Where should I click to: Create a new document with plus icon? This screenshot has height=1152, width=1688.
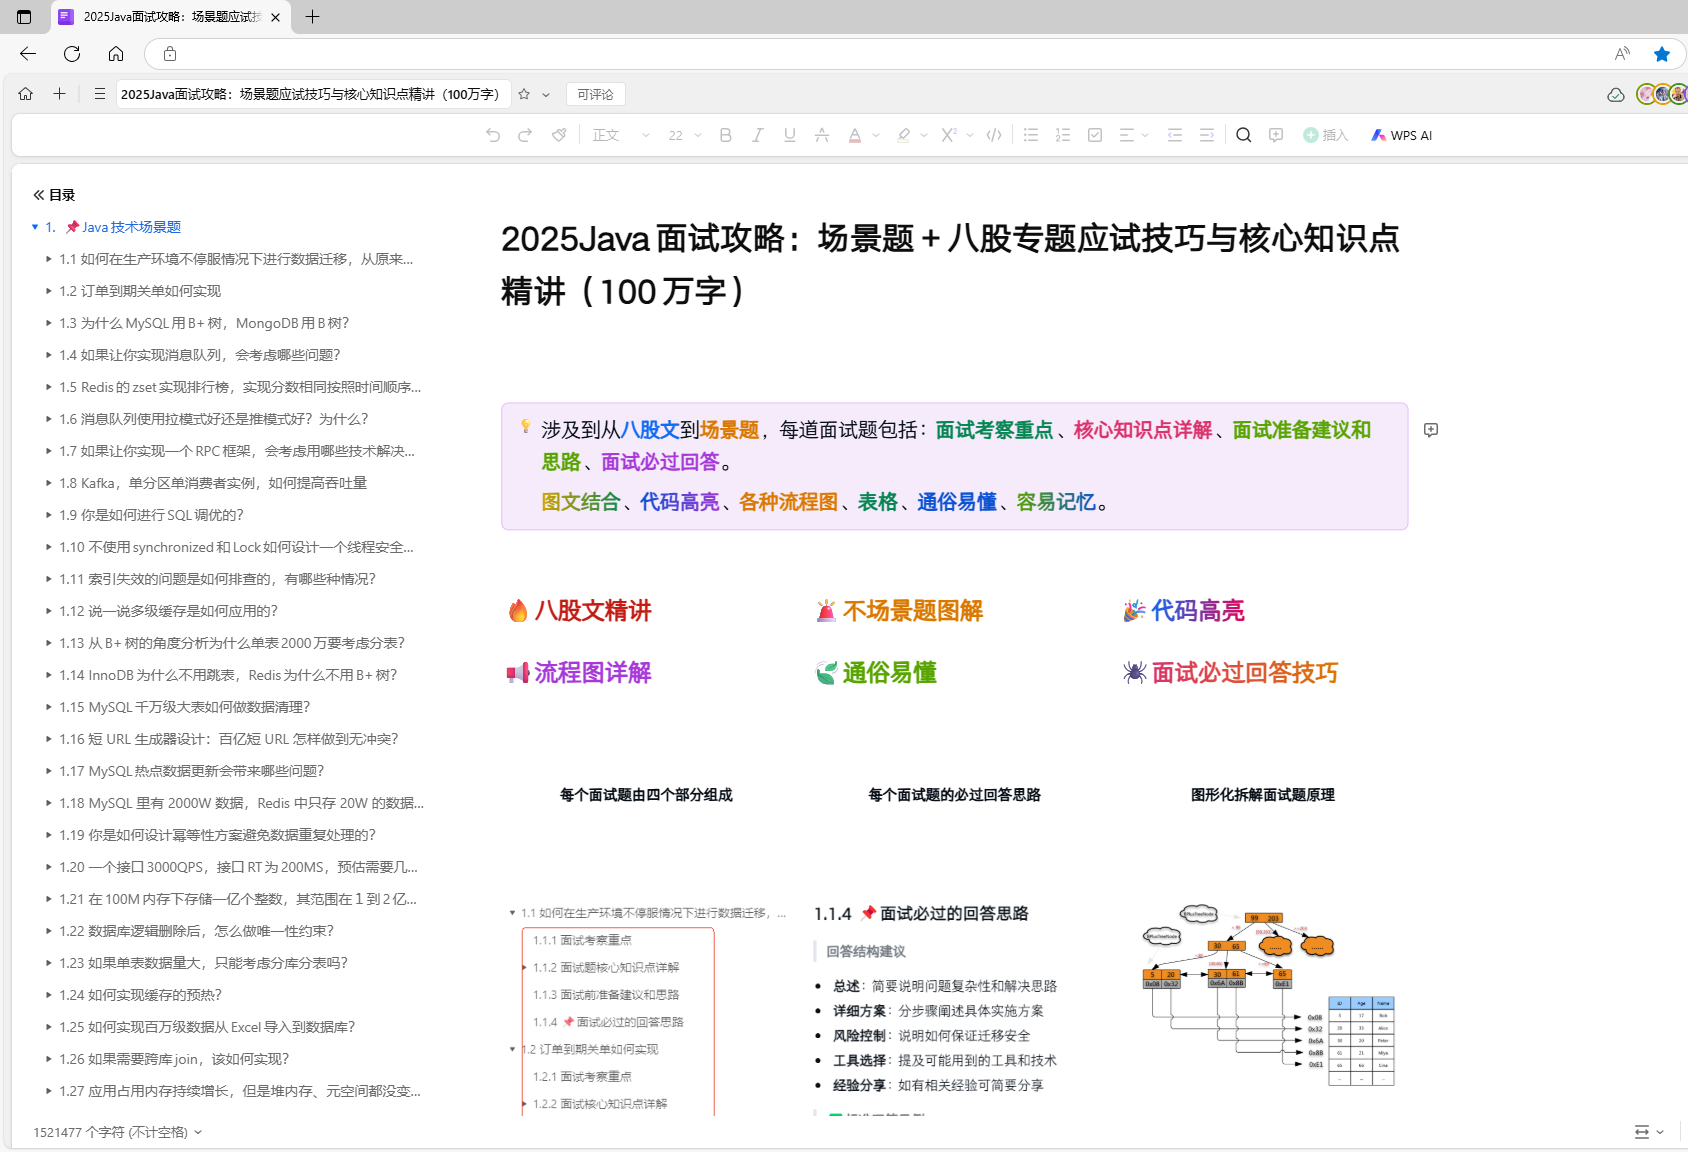click(x=60, y=94)
